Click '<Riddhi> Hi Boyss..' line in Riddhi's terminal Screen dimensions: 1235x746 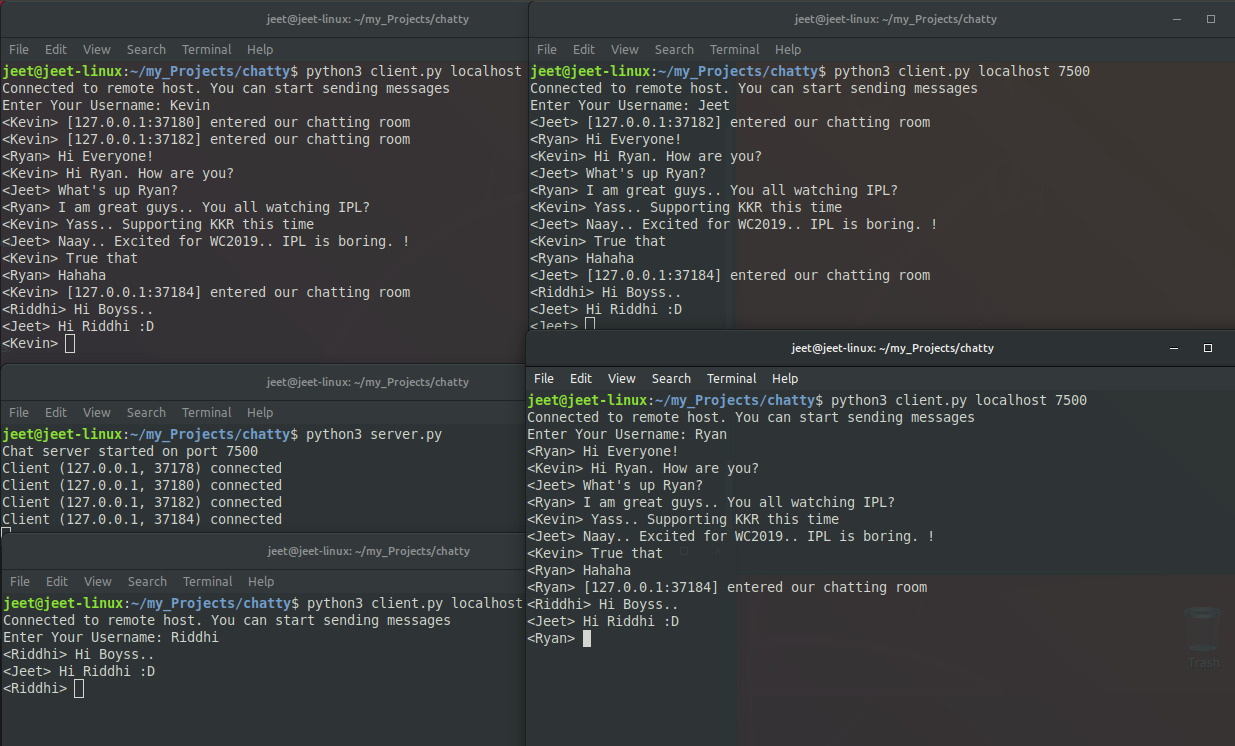pyautogui.click(x=79, y=654)
